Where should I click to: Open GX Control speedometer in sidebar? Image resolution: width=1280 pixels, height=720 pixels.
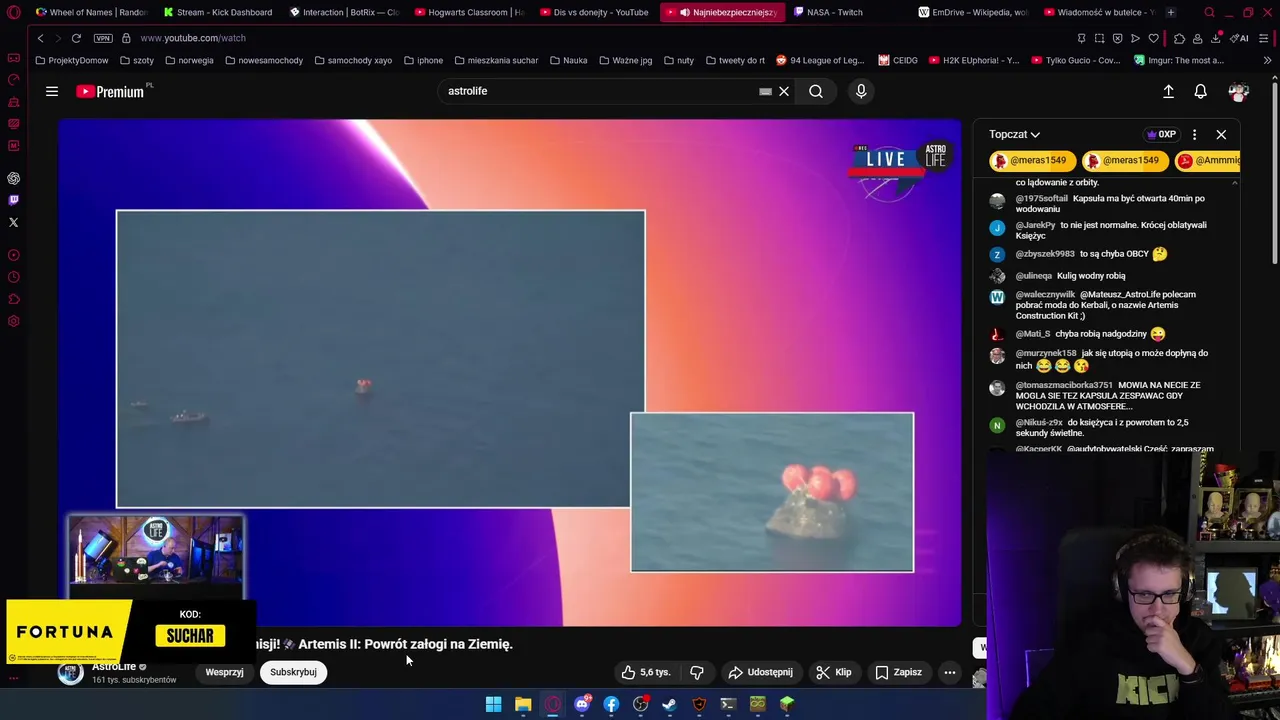click(x=14, y=80)
